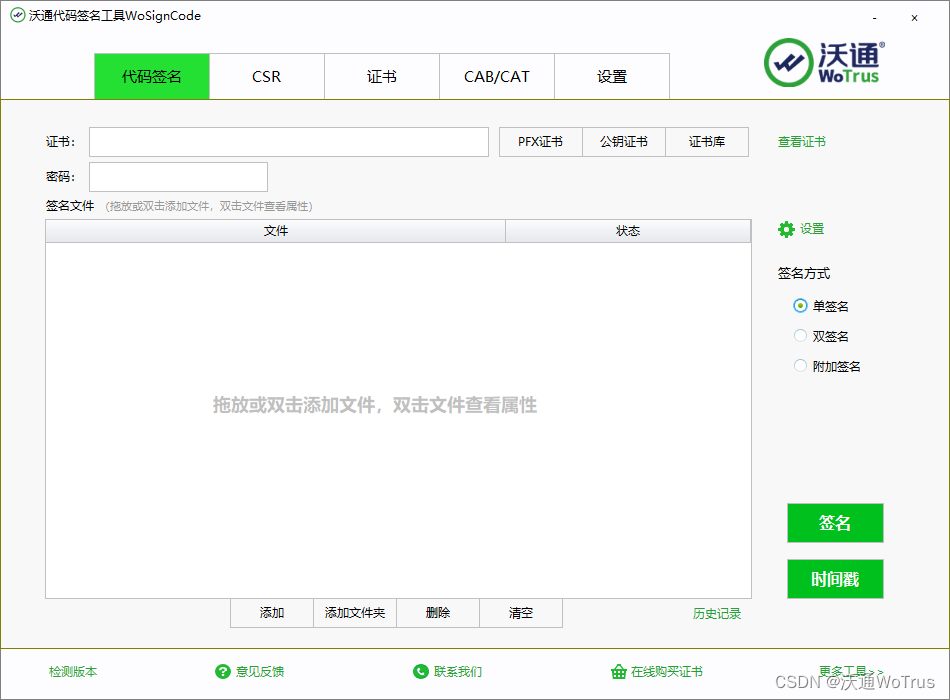The height and width of the screenshot is (700, 950).
Task: Click the 检测版本 link
Action: (x=73, y=672)
